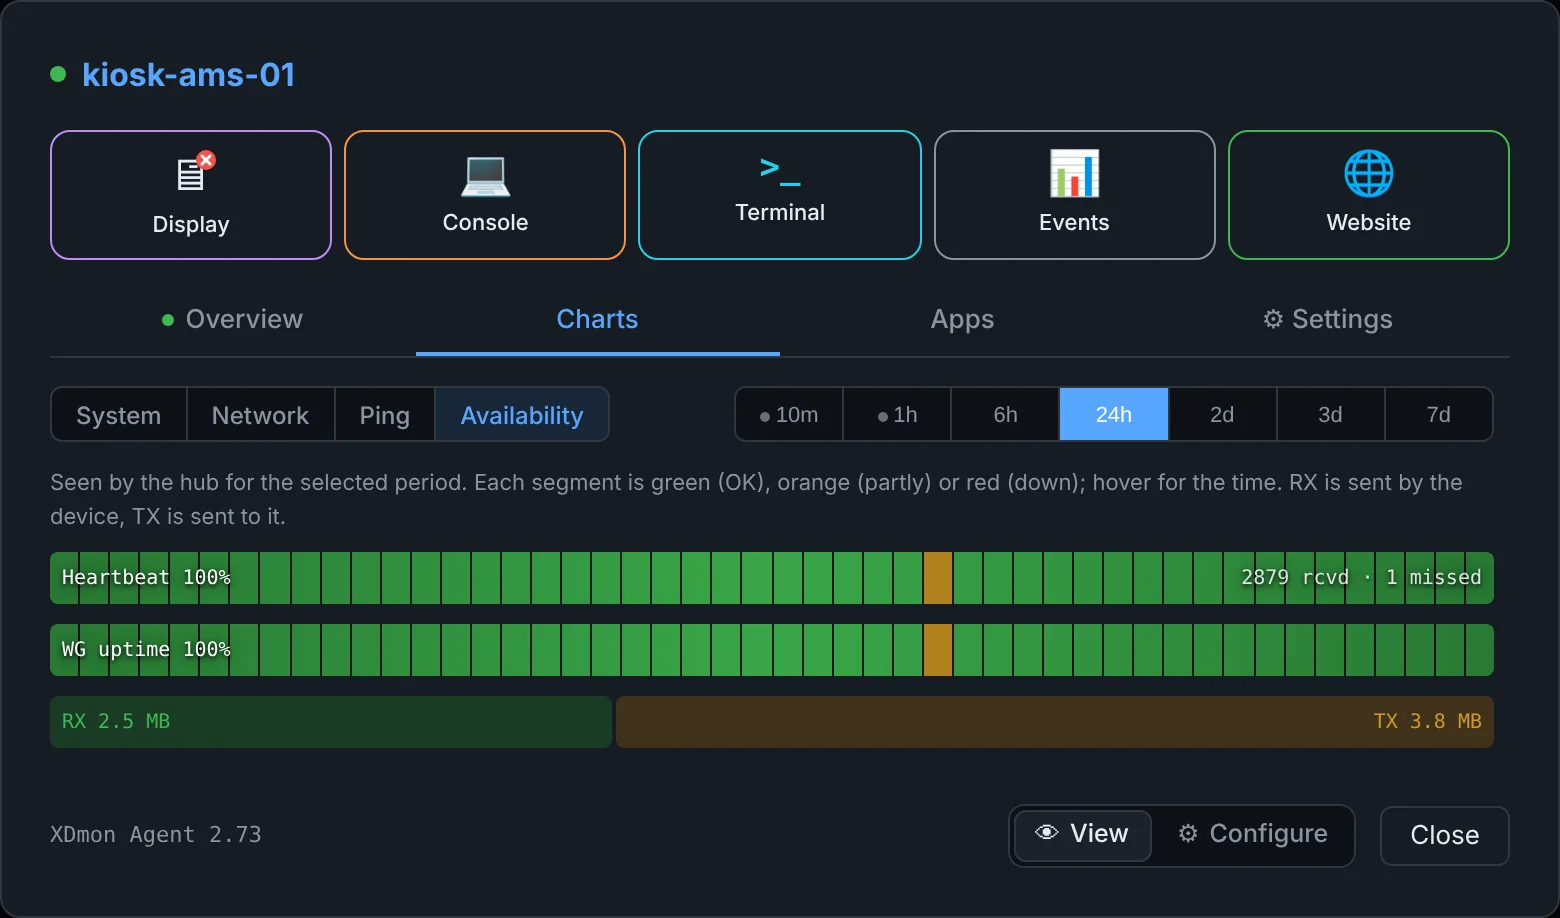The image size is (1560, 918).
Task: Click the orange segment in the Heartbeat bar
Action: pos(938,578)
